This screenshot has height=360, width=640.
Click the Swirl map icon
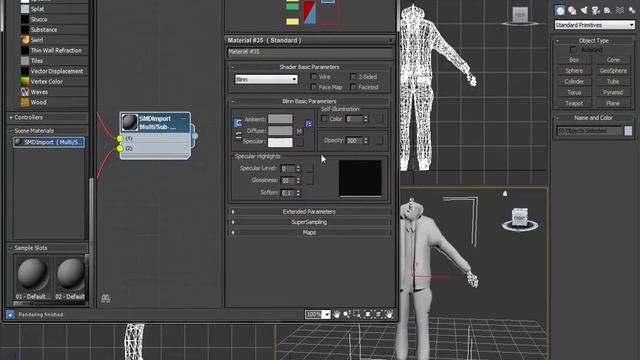[x=25, y=40]
